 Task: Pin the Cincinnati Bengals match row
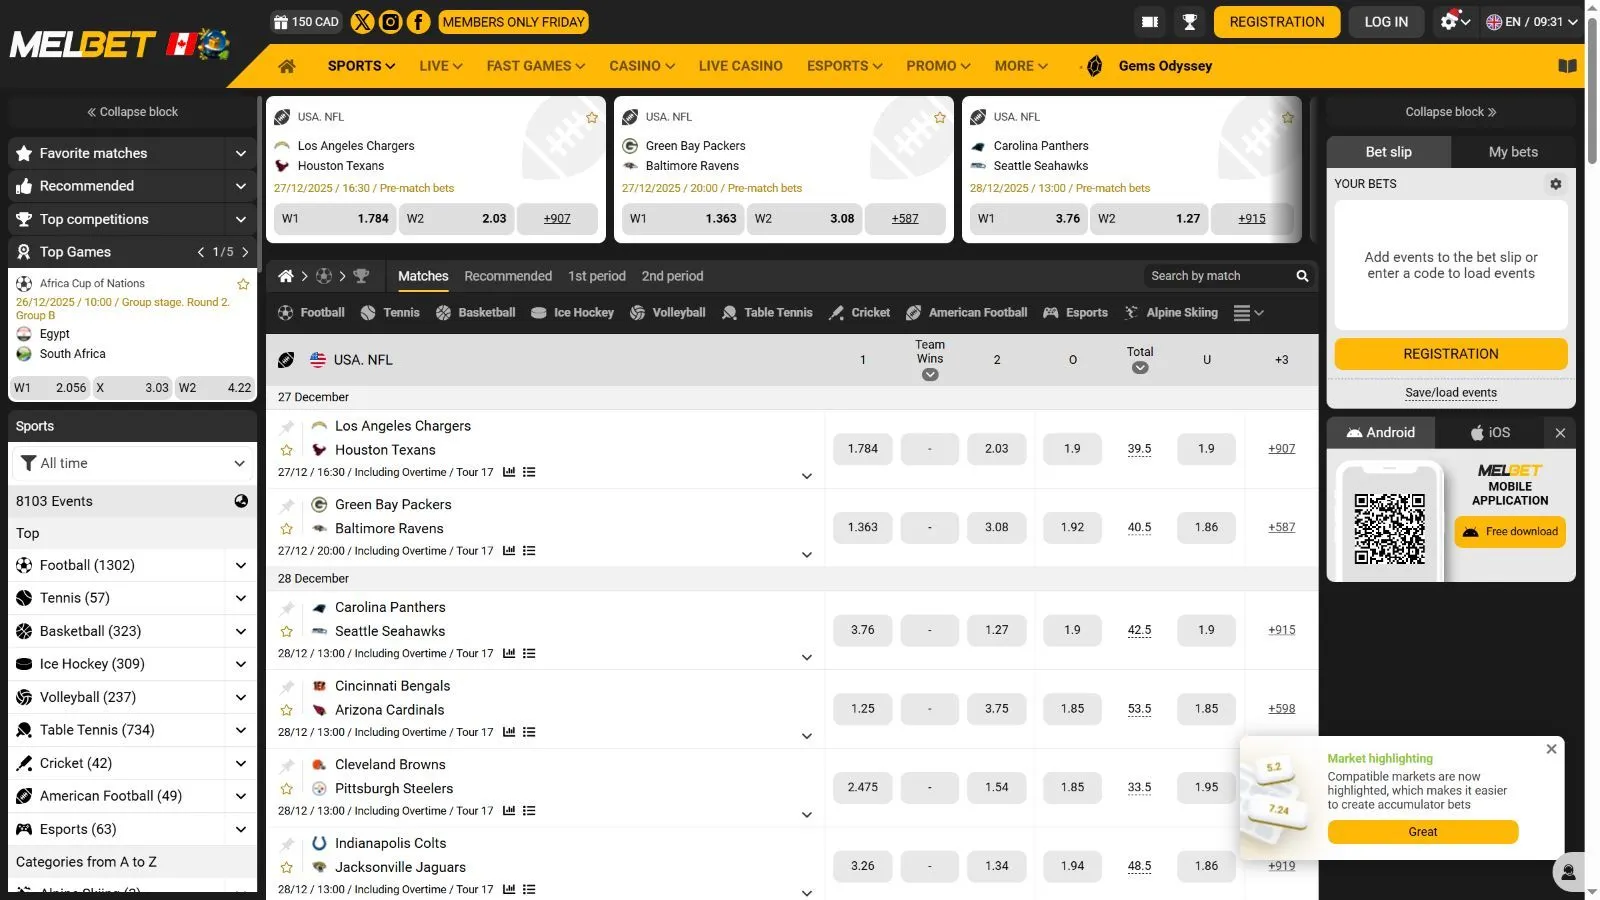pyautogui.click(x=287, y=687)
